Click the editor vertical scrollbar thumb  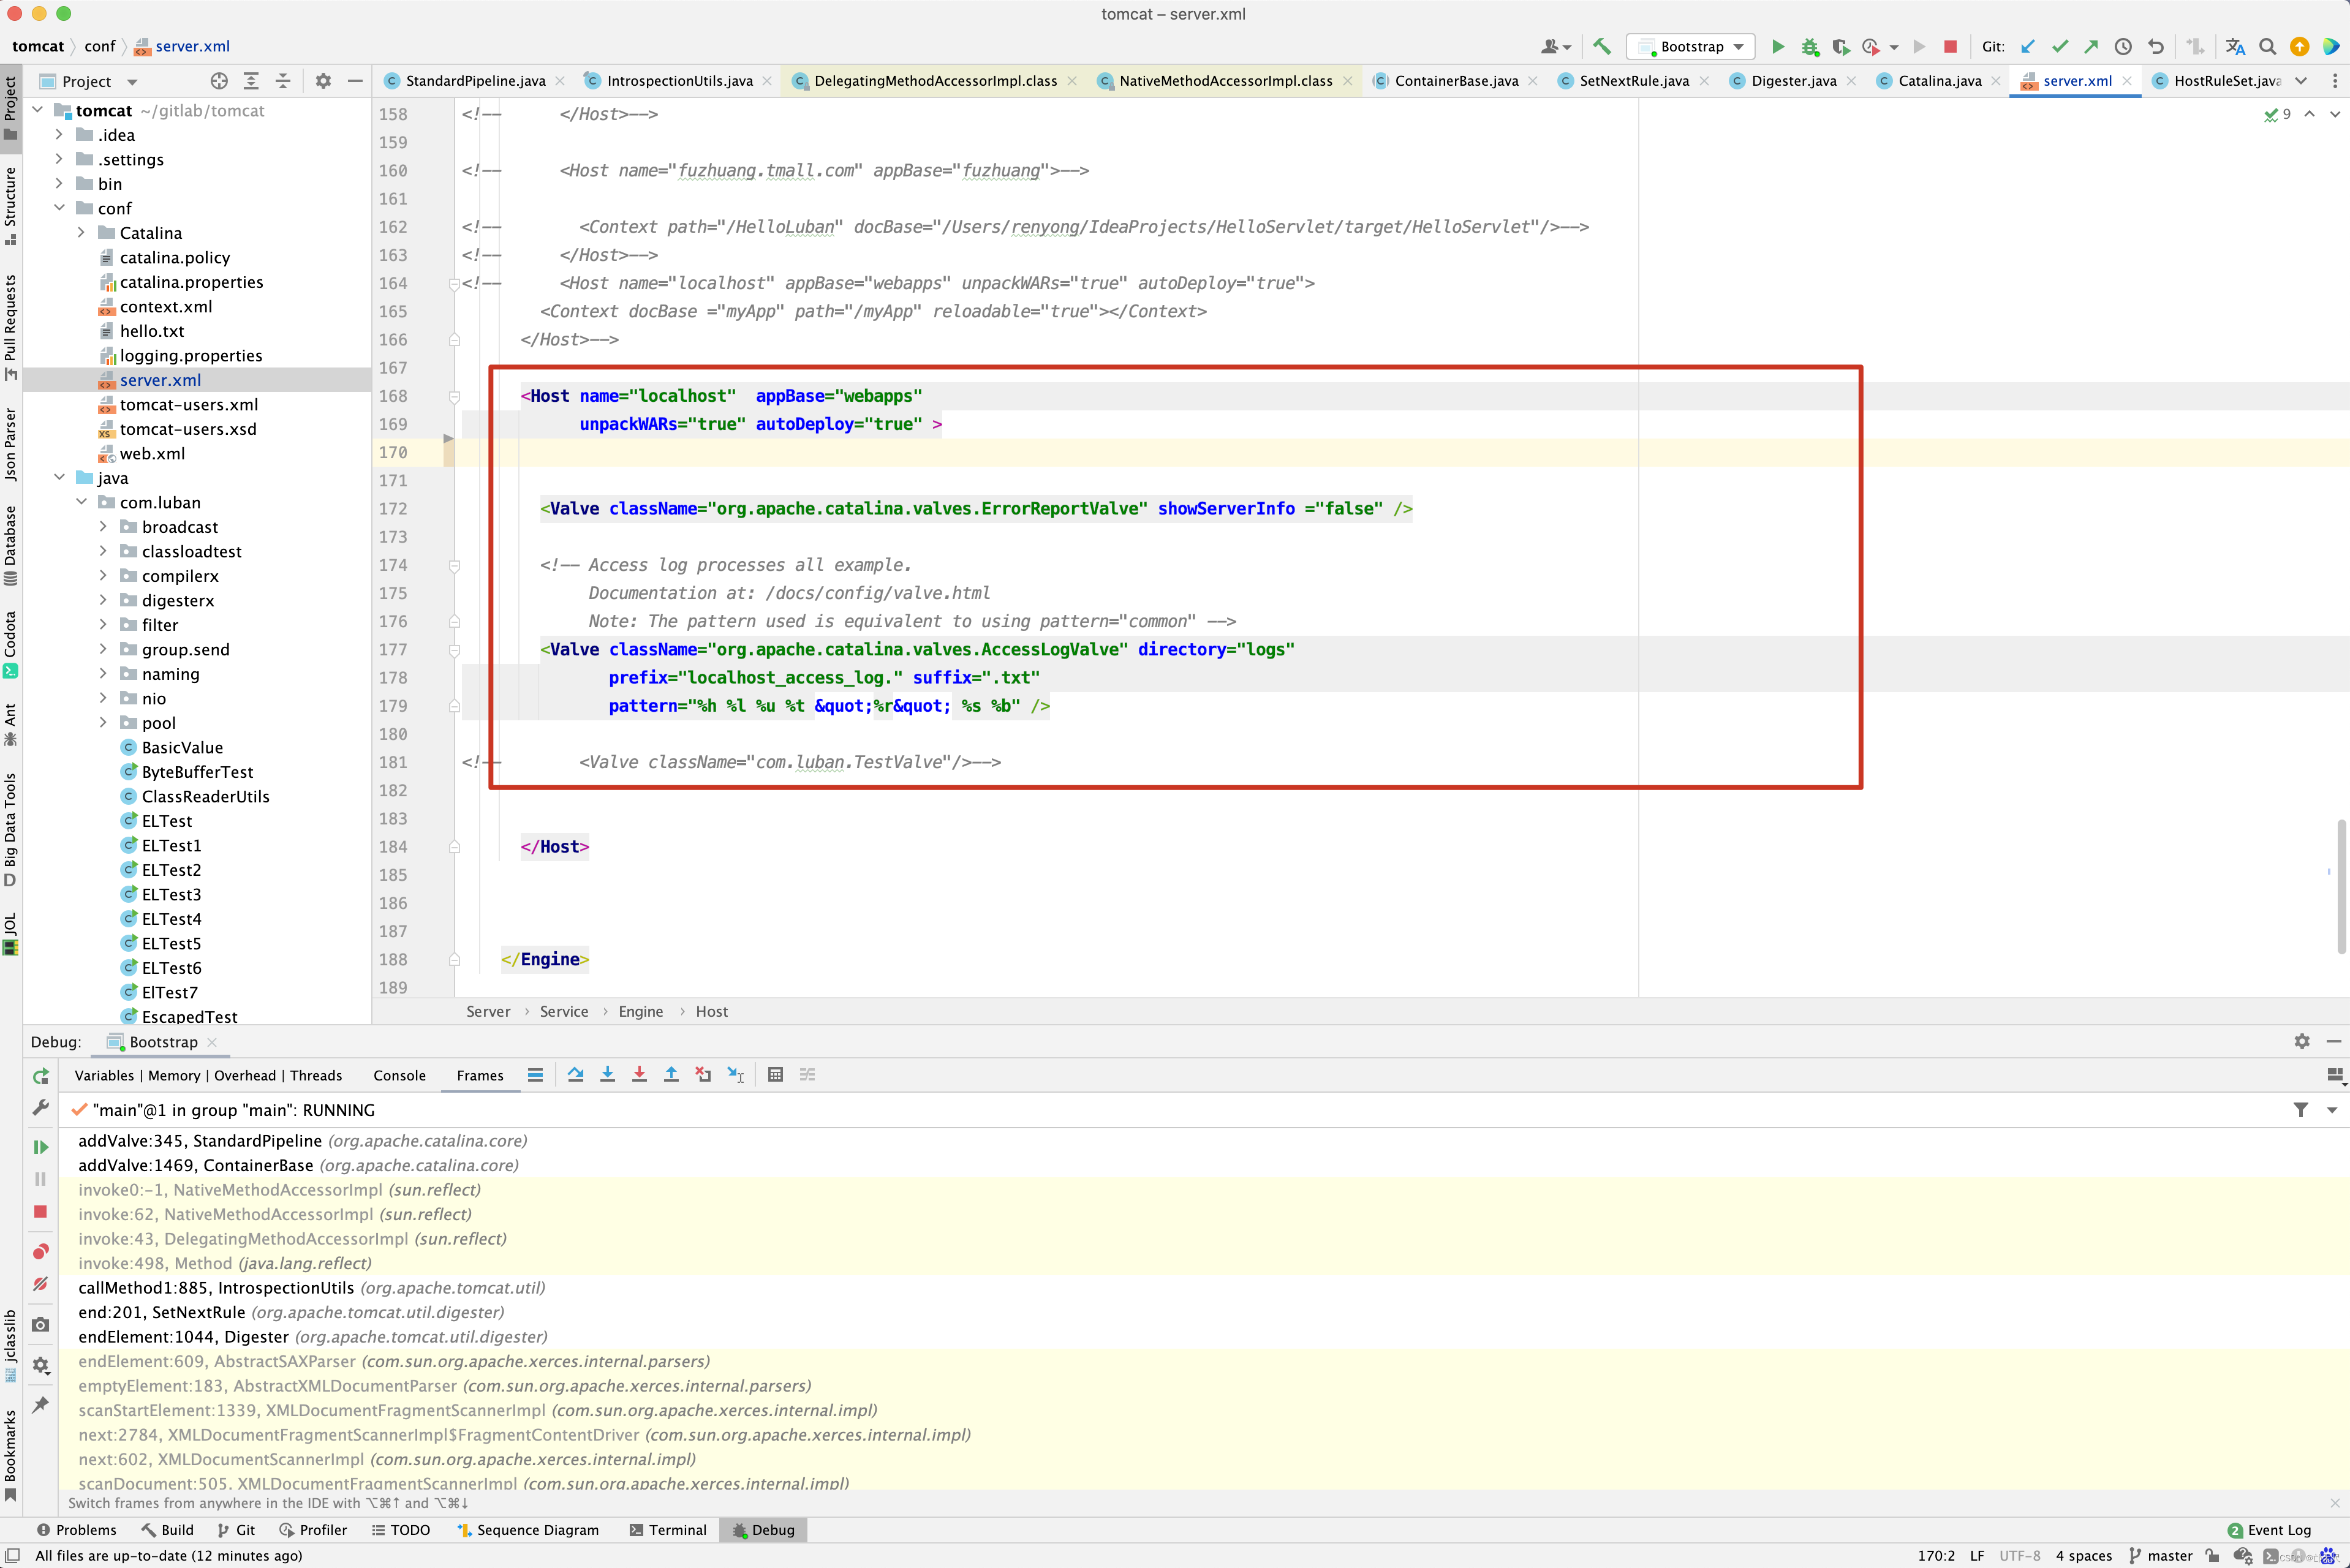[2341, 886]
